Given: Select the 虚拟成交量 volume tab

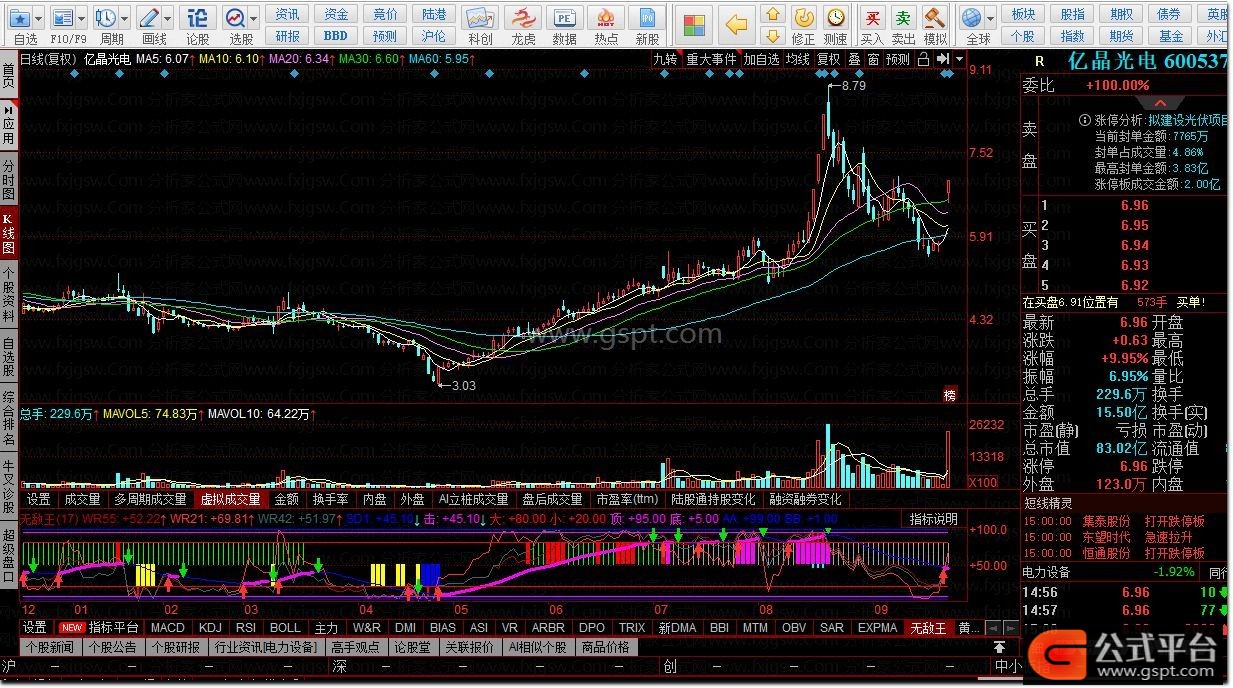Looking at the screenshot, I should [230, 499].
